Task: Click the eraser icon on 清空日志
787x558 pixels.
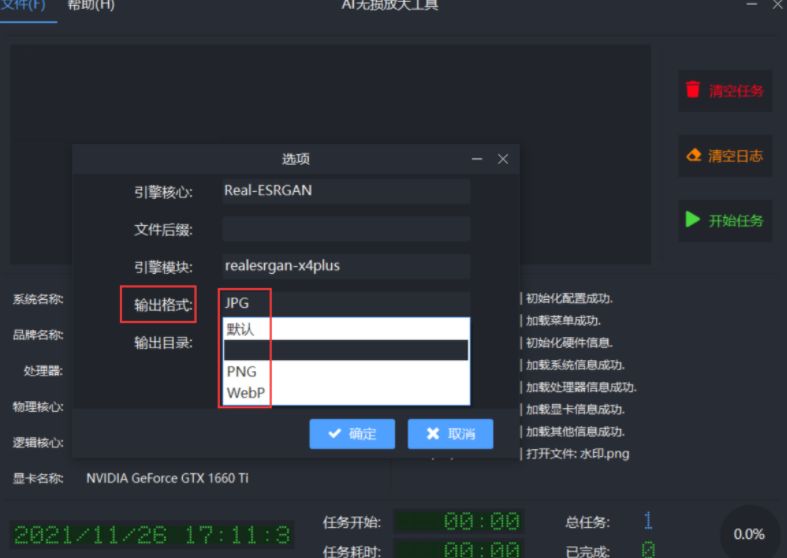Action: 693,156
